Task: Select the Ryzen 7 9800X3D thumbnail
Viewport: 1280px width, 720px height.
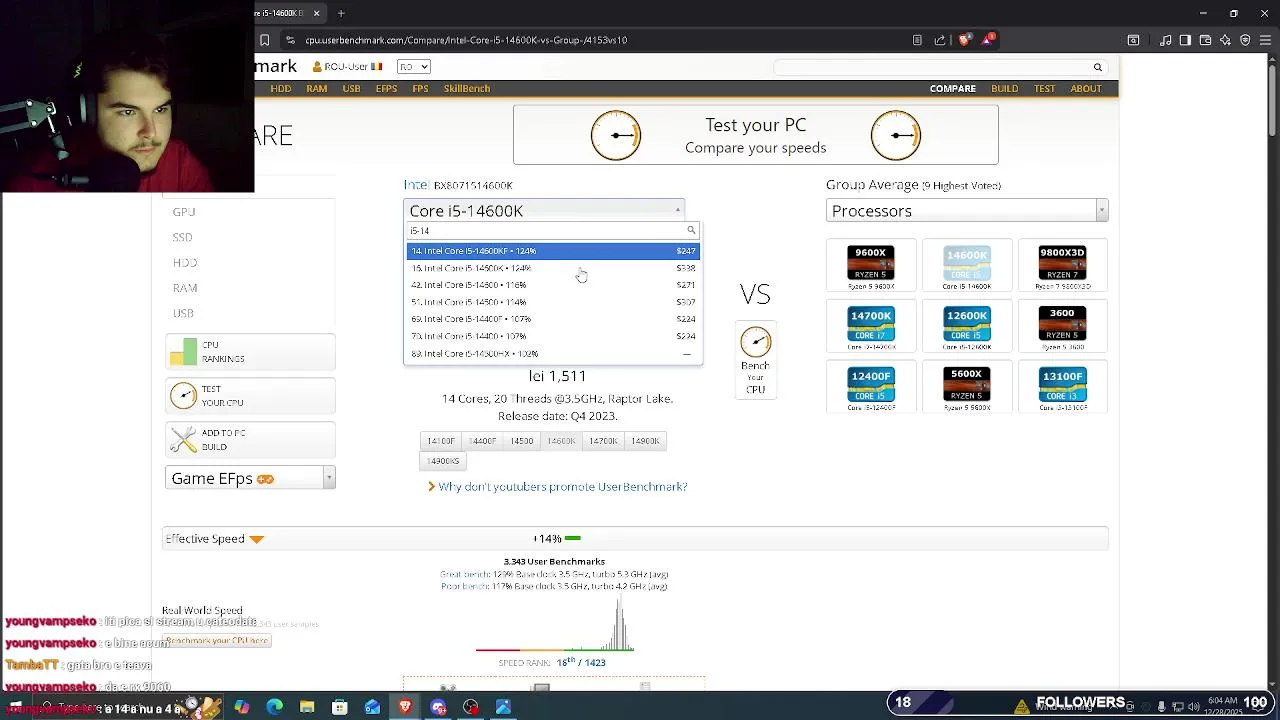Action: click(1062, 265)
